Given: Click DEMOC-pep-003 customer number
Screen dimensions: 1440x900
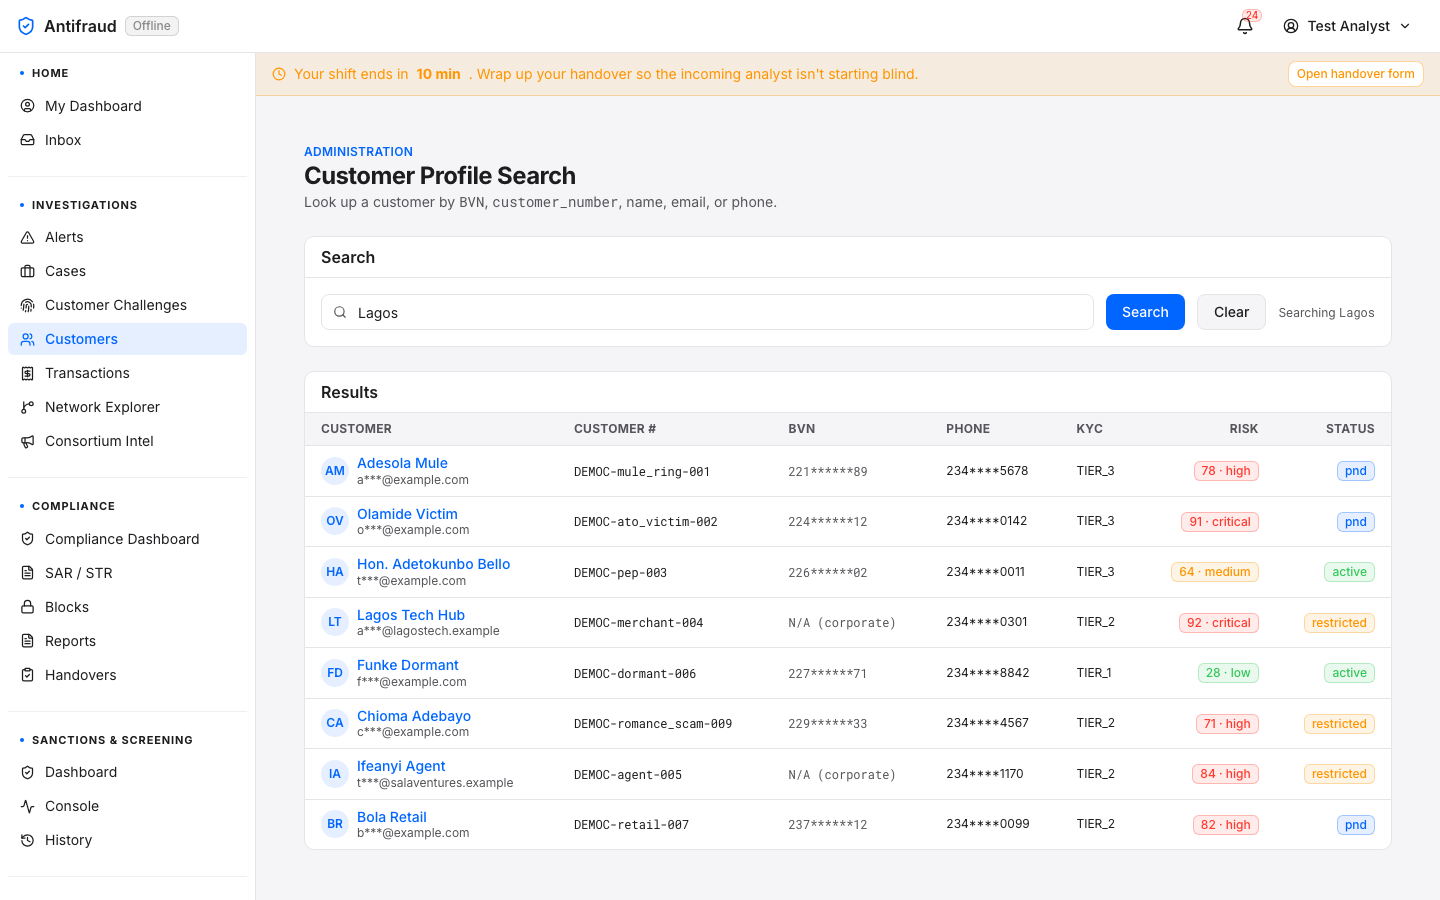Looking at the screenshot, I should 620,573.
